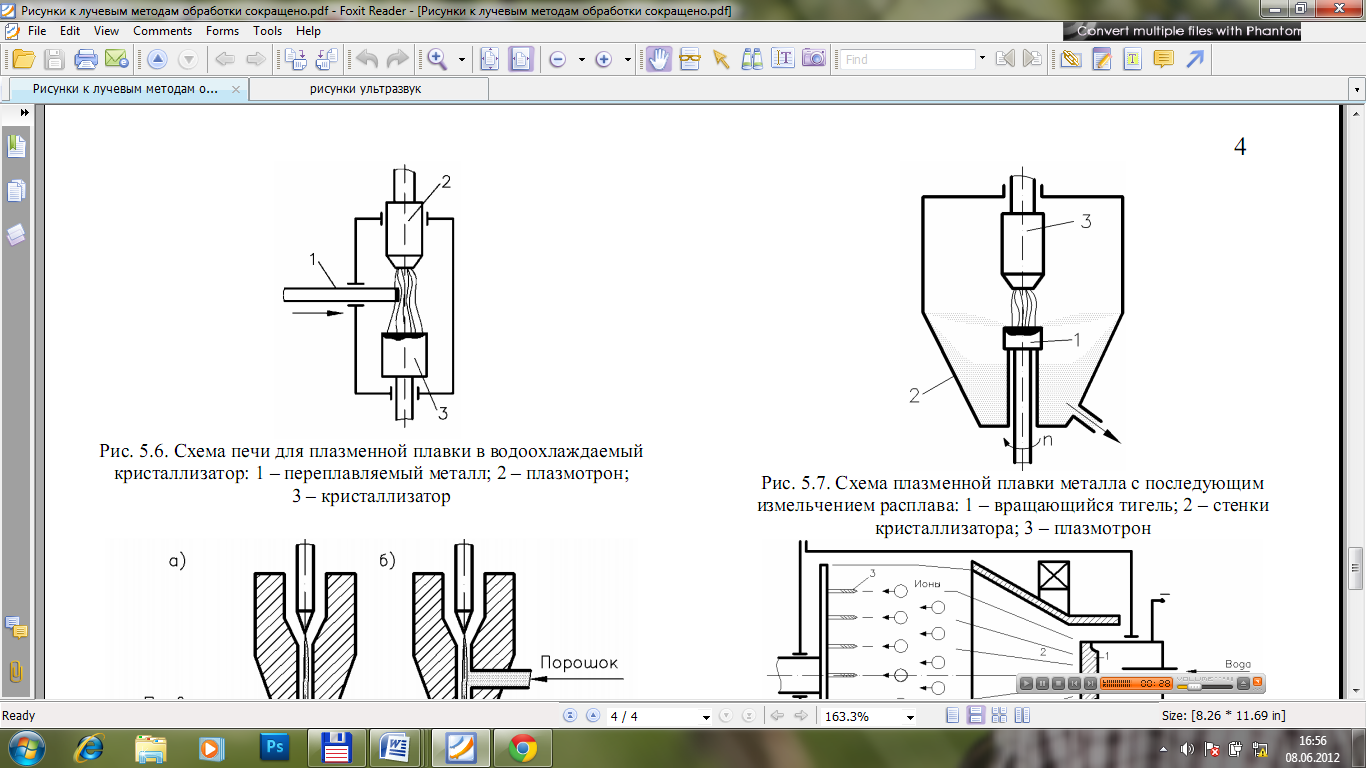Select the Hand tool
The height and width of the screenshot is (768, 1366).
(x=658, y=59)
